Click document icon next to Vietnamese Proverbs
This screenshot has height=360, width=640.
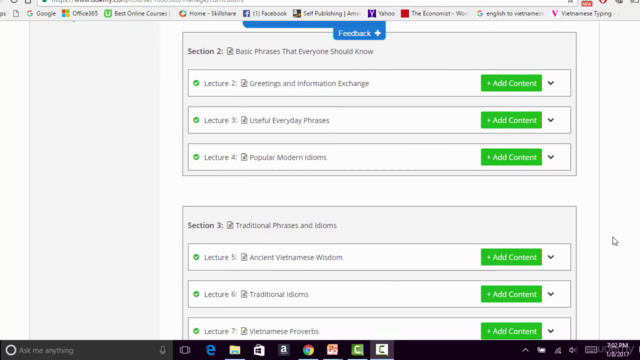(244, 331)
